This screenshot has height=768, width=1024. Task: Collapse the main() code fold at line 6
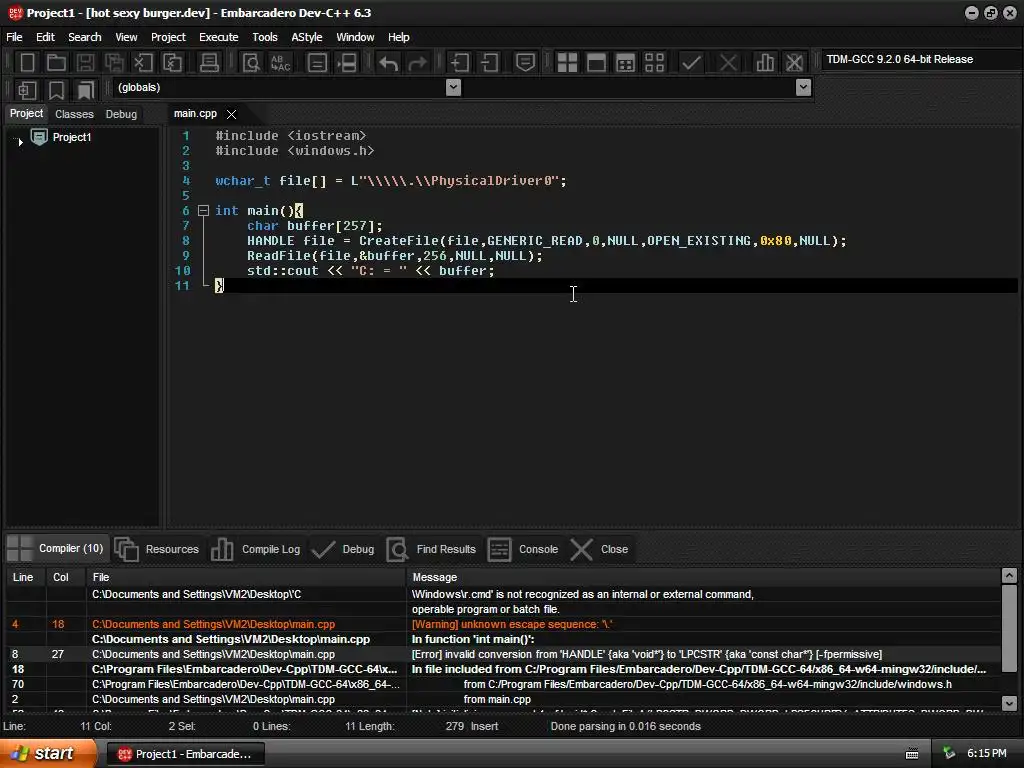pos(203,210)
